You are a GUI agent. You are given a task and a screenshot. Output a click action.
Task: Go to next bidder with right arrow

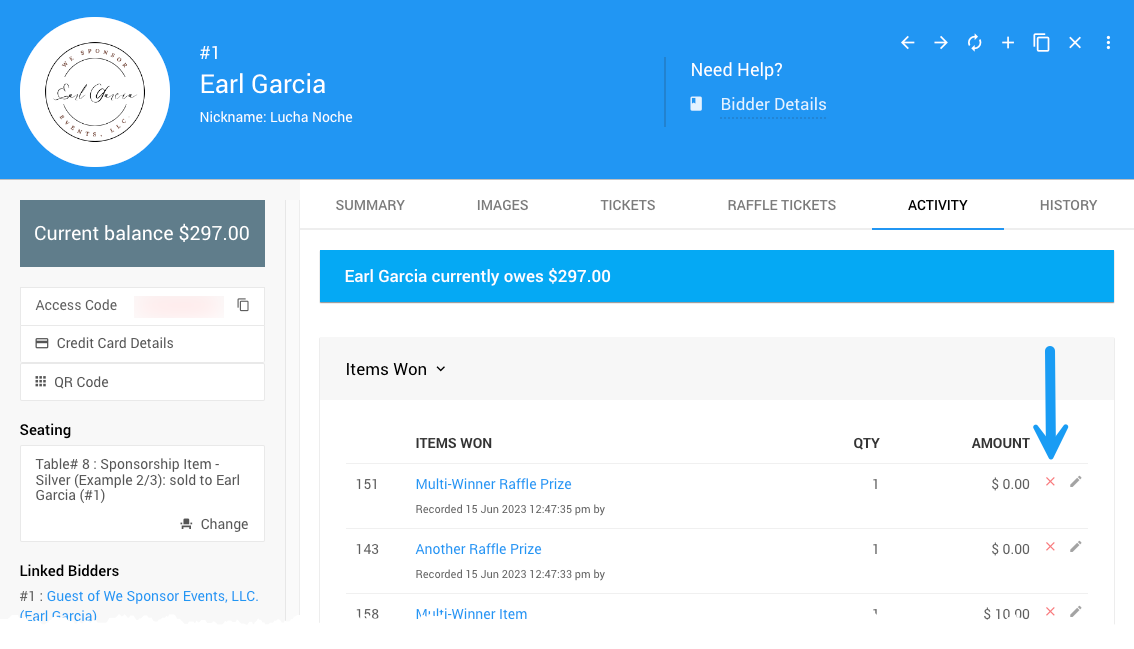point(941,43)
